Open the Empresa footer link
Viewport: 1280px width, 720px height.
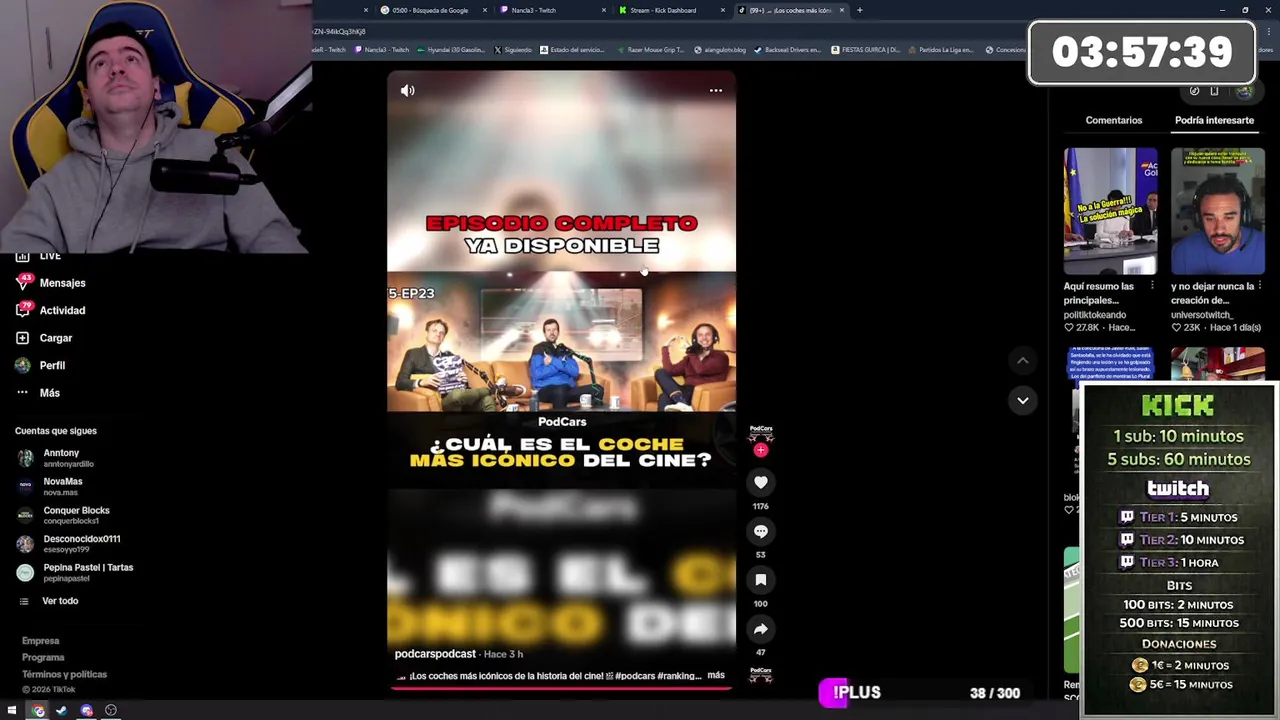click(41, 641)
